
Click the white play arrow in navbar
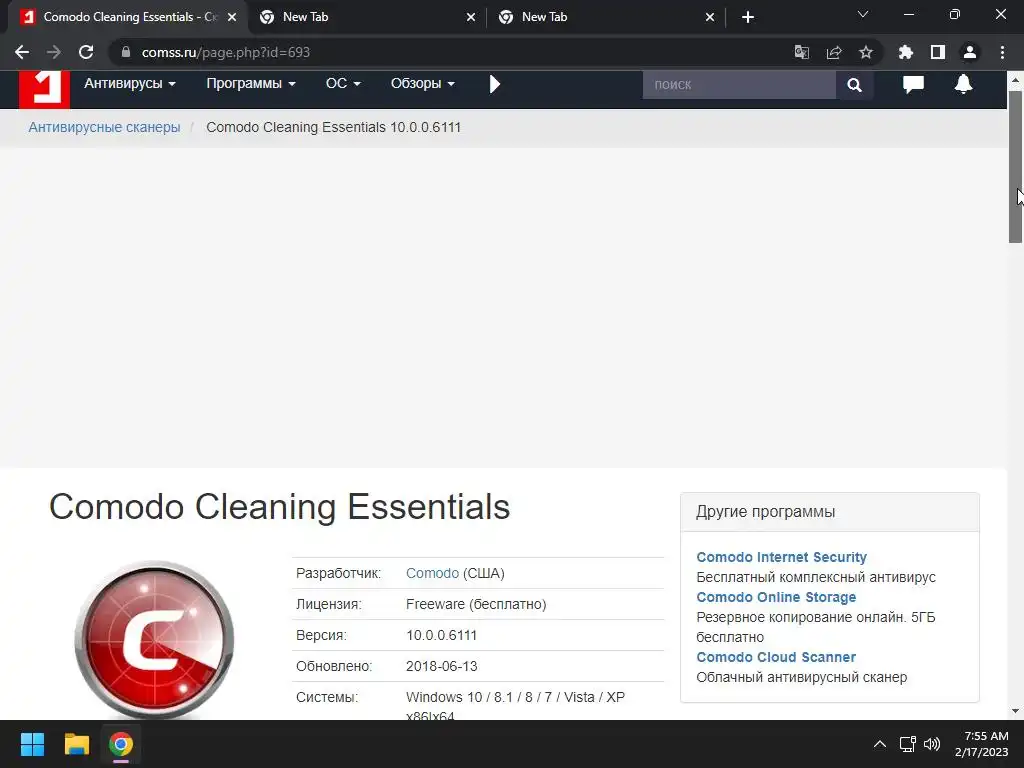pos(494,84)
